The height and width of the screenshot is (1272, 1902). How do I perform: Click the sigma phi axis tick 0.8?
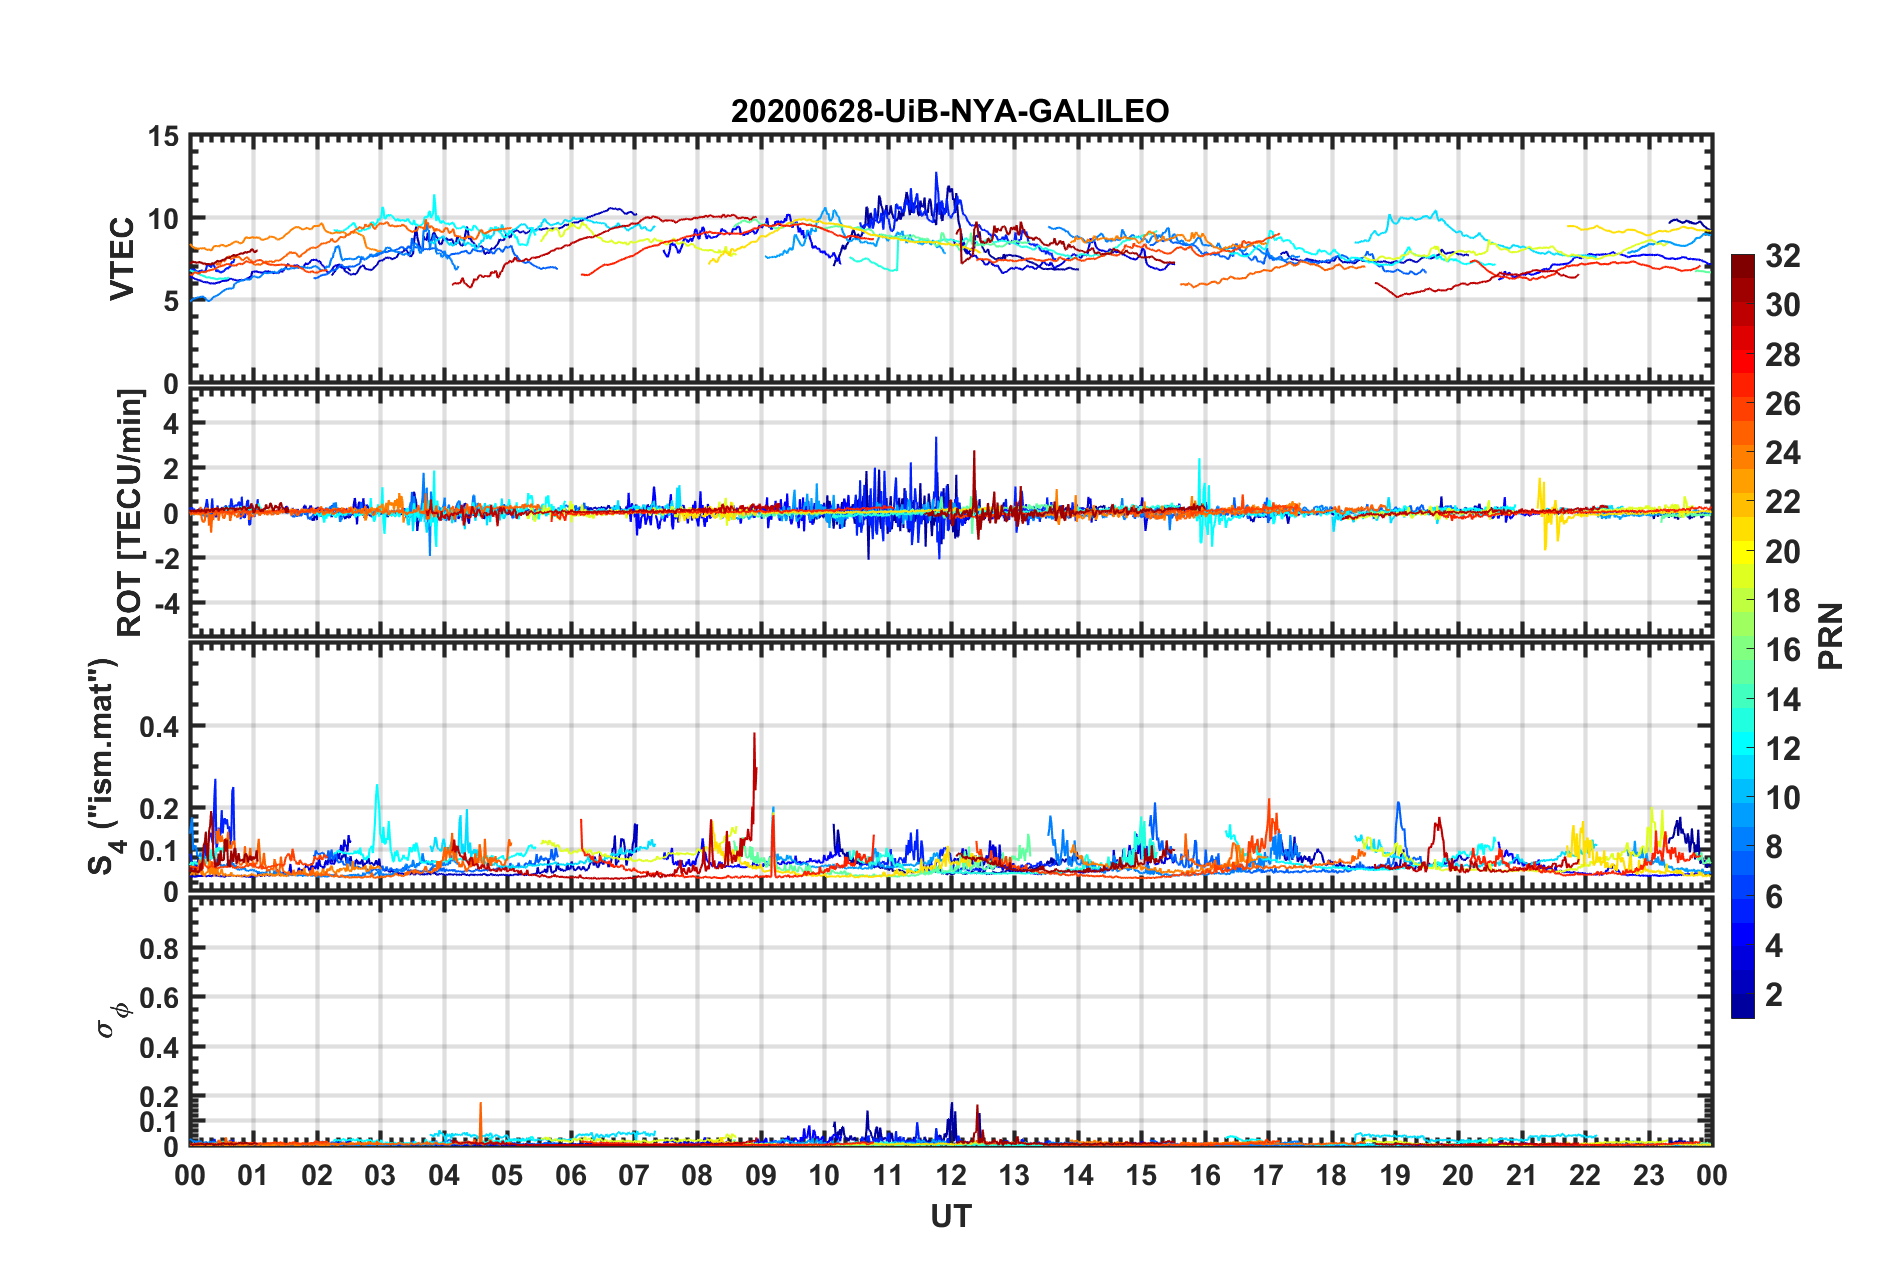pos(159,948)
